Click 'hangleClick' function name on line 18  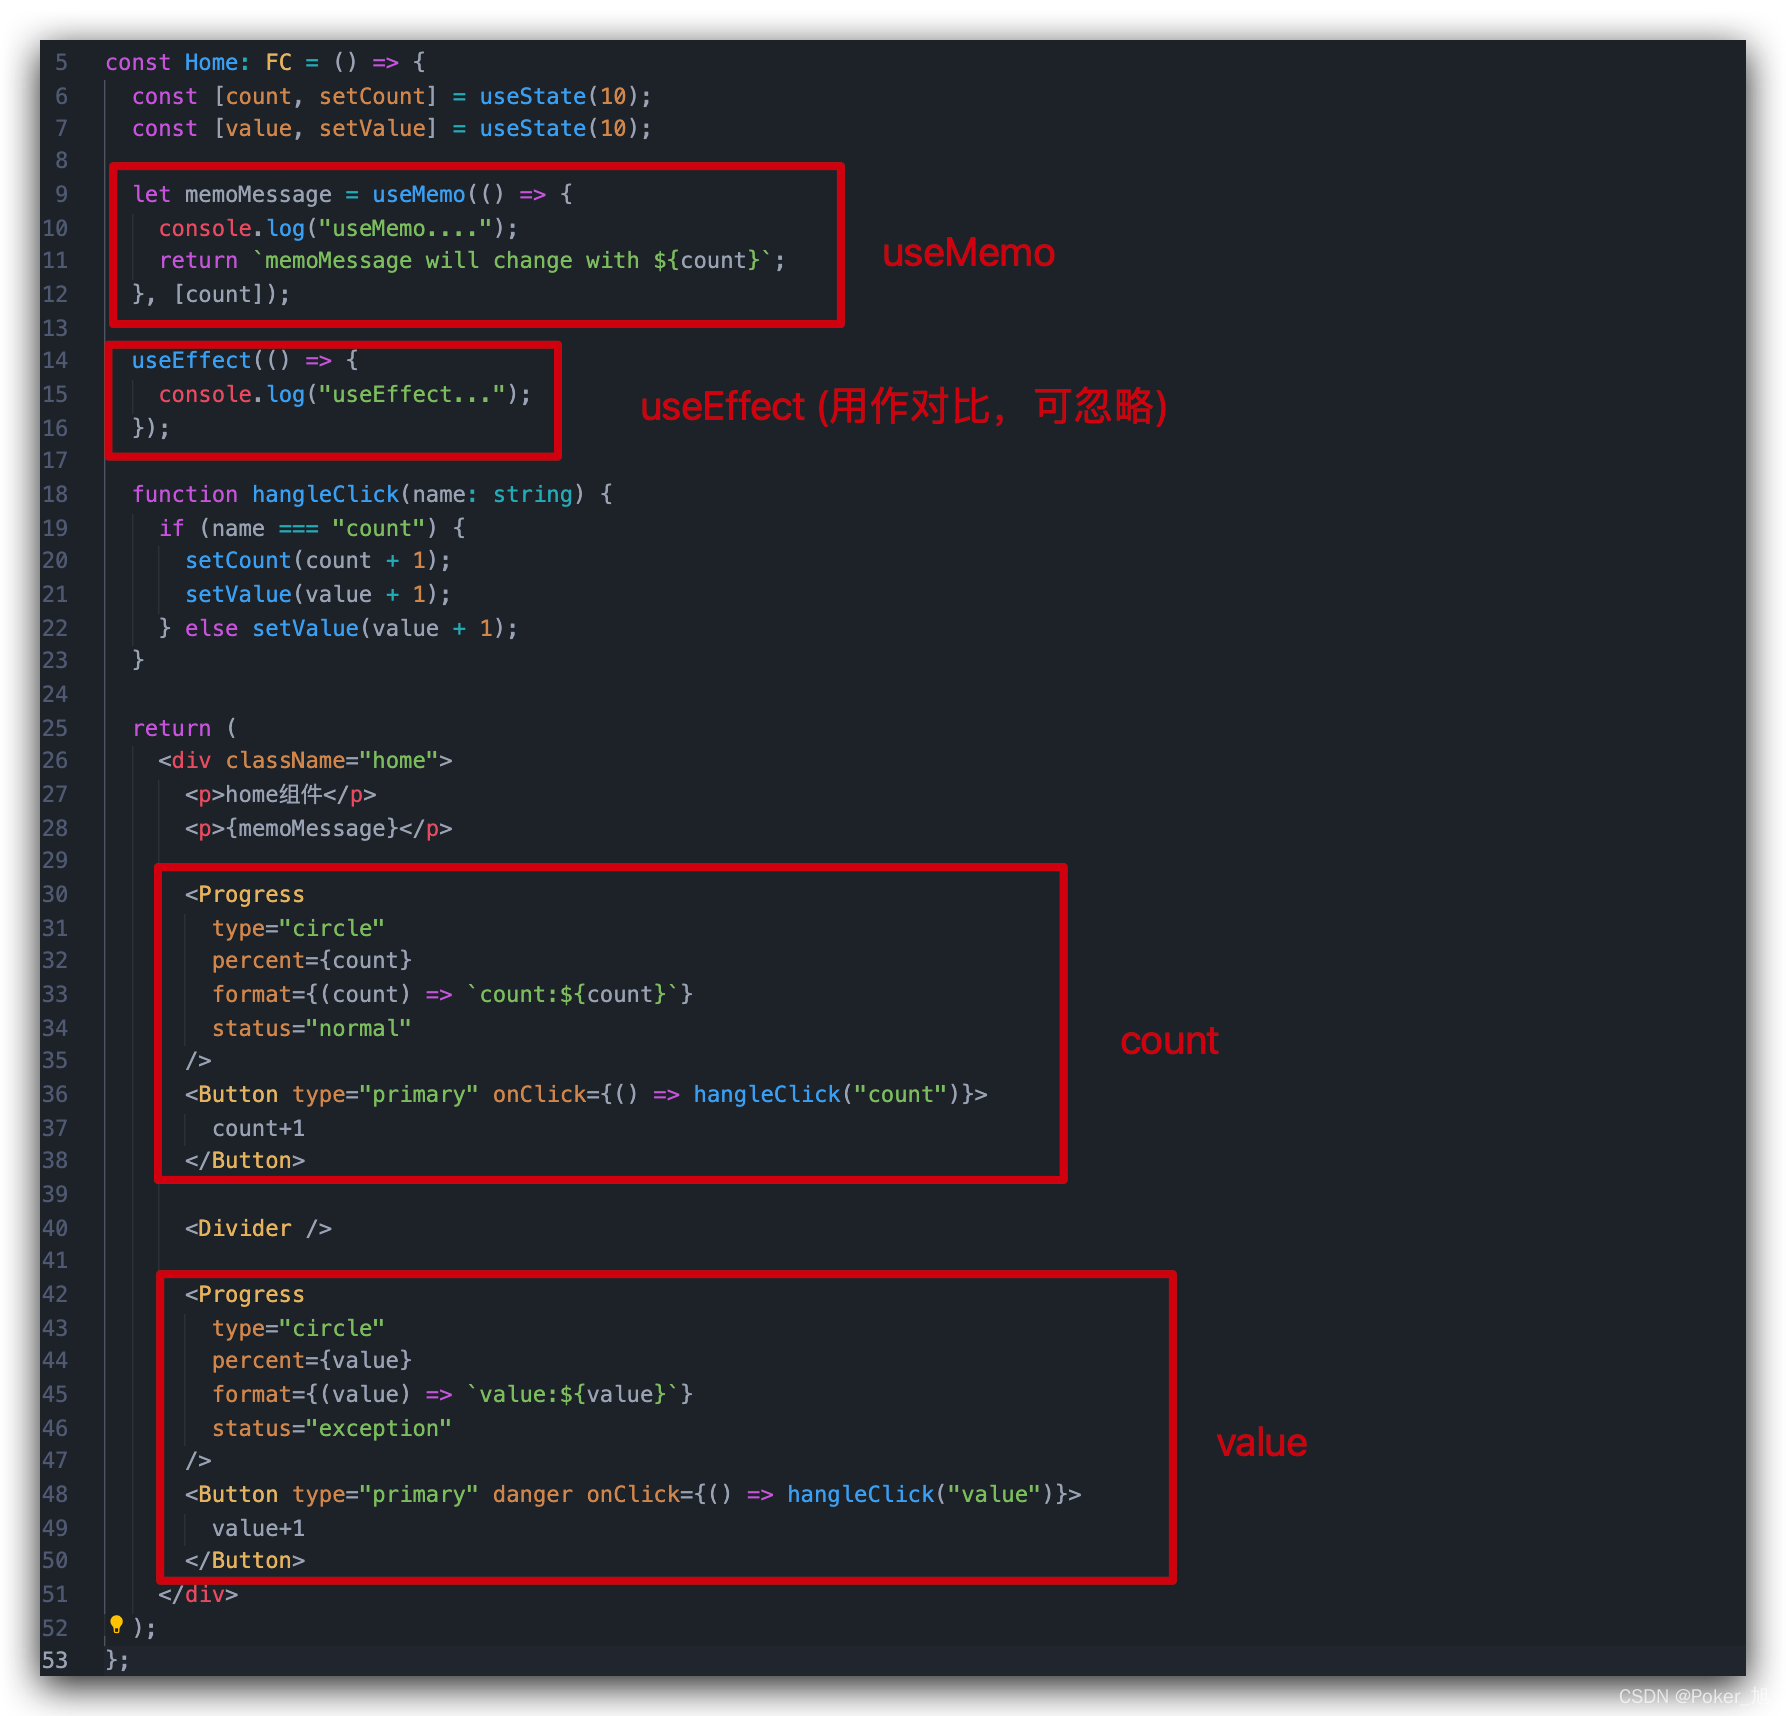[x=326, y=494]
